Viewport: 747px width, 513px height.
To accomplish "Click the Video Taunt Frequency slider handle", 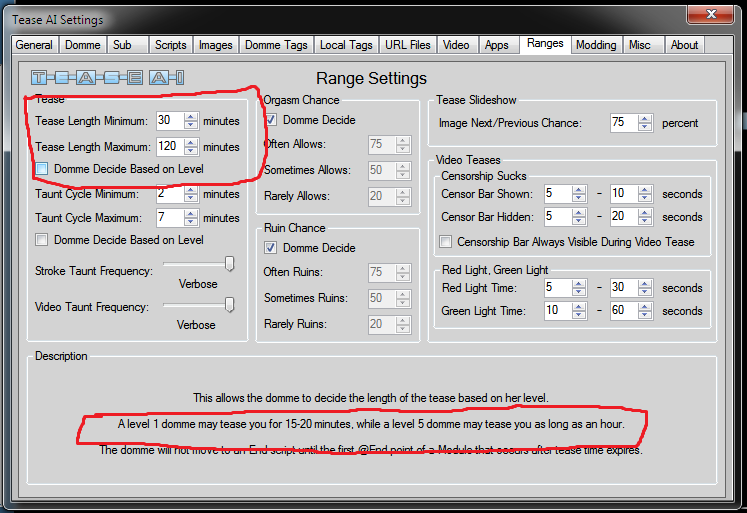I will point(230,304).
